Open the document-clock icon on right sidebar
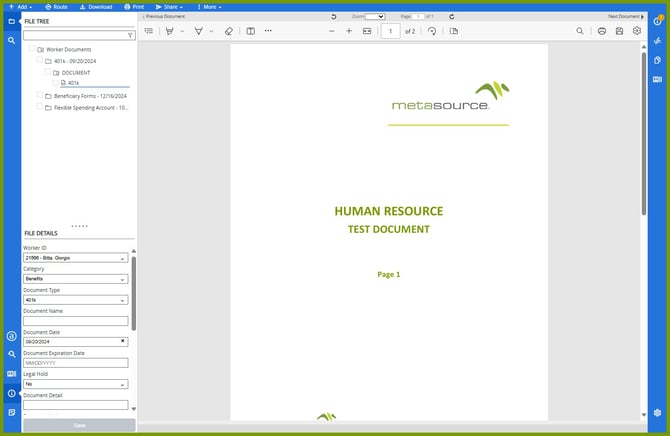Image resolution: width=670 pixels, height=436 pixels. point(658,60)
